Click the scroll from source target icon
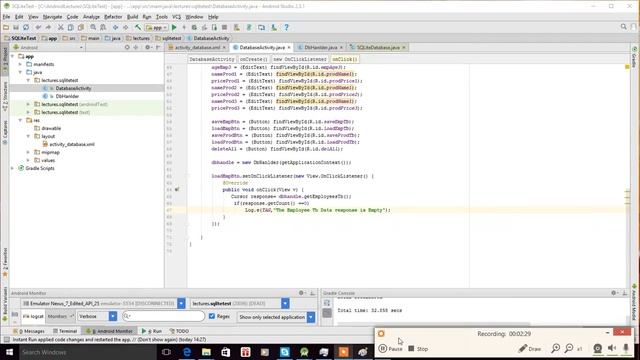The width and height of the screenshot is (640, 360). click(127, 47)
